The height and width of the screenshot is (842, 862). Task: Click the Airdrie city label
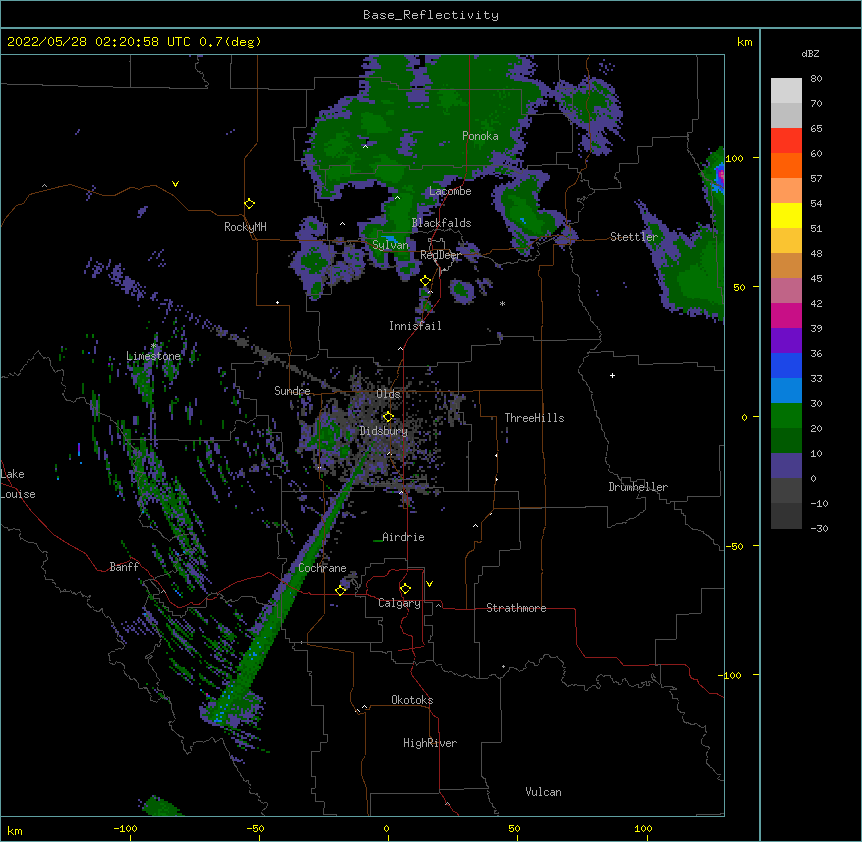pyautogui.click(x=403, y=537)
